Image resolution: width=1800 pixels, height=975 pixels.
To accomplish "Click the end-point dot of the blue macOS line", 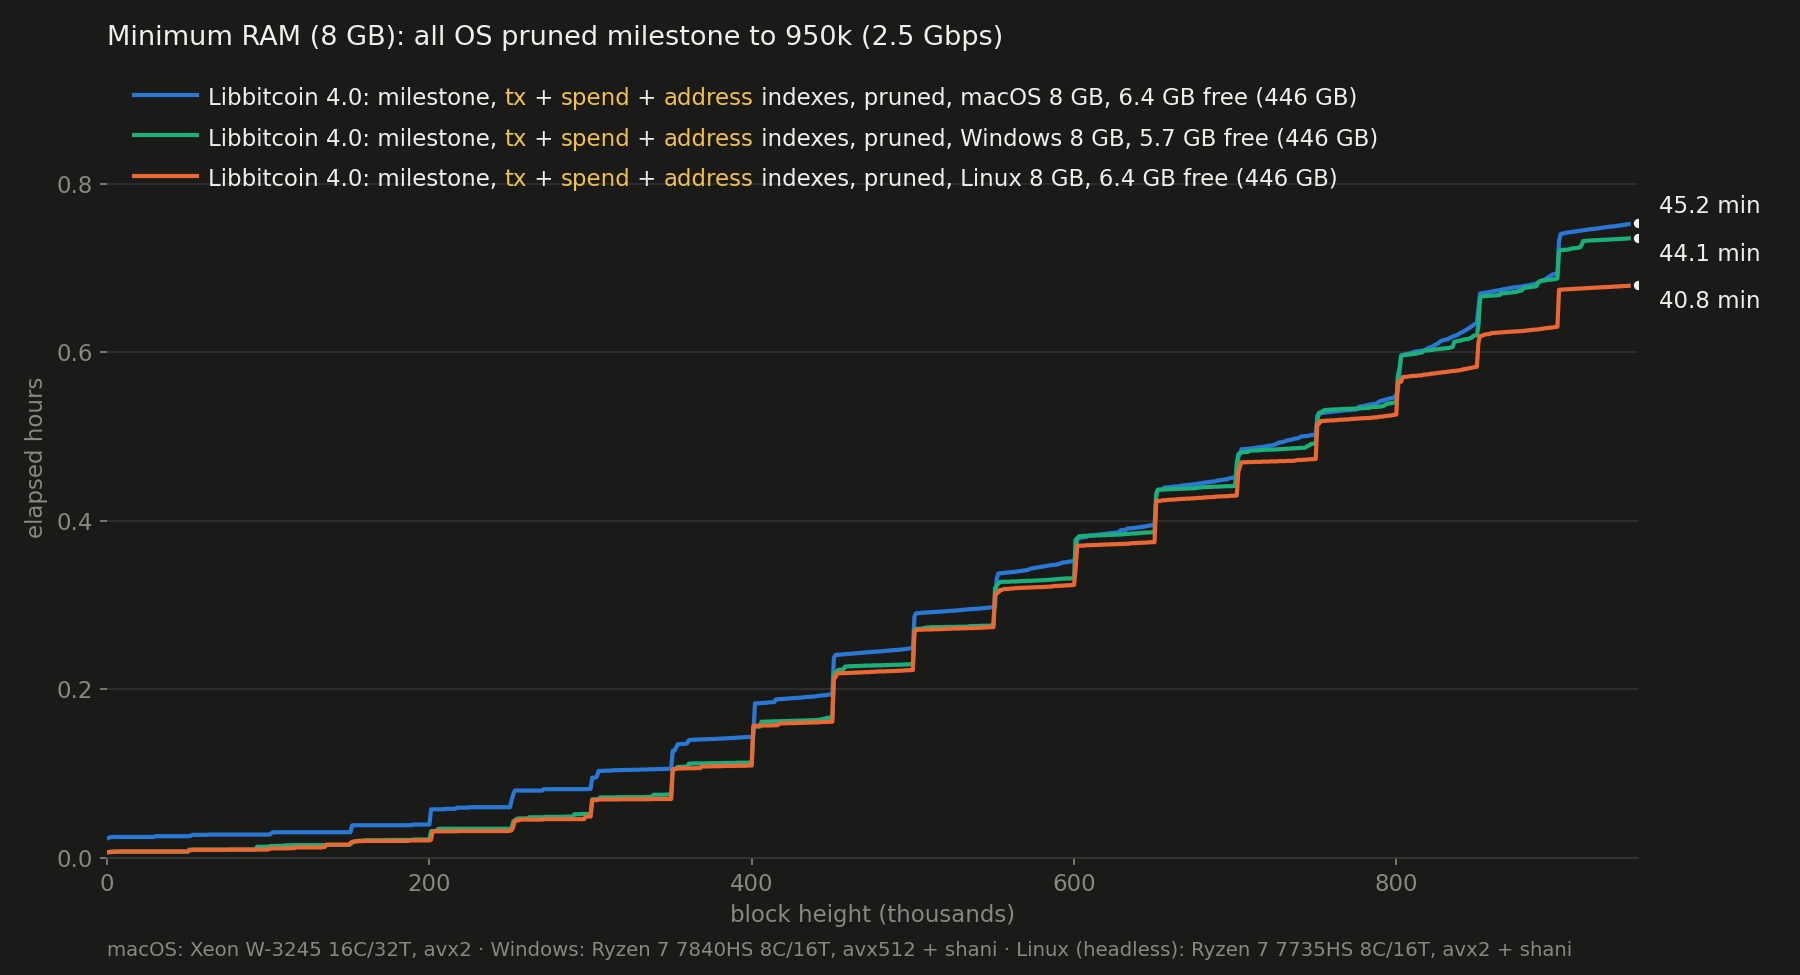I will [1637, 224].
